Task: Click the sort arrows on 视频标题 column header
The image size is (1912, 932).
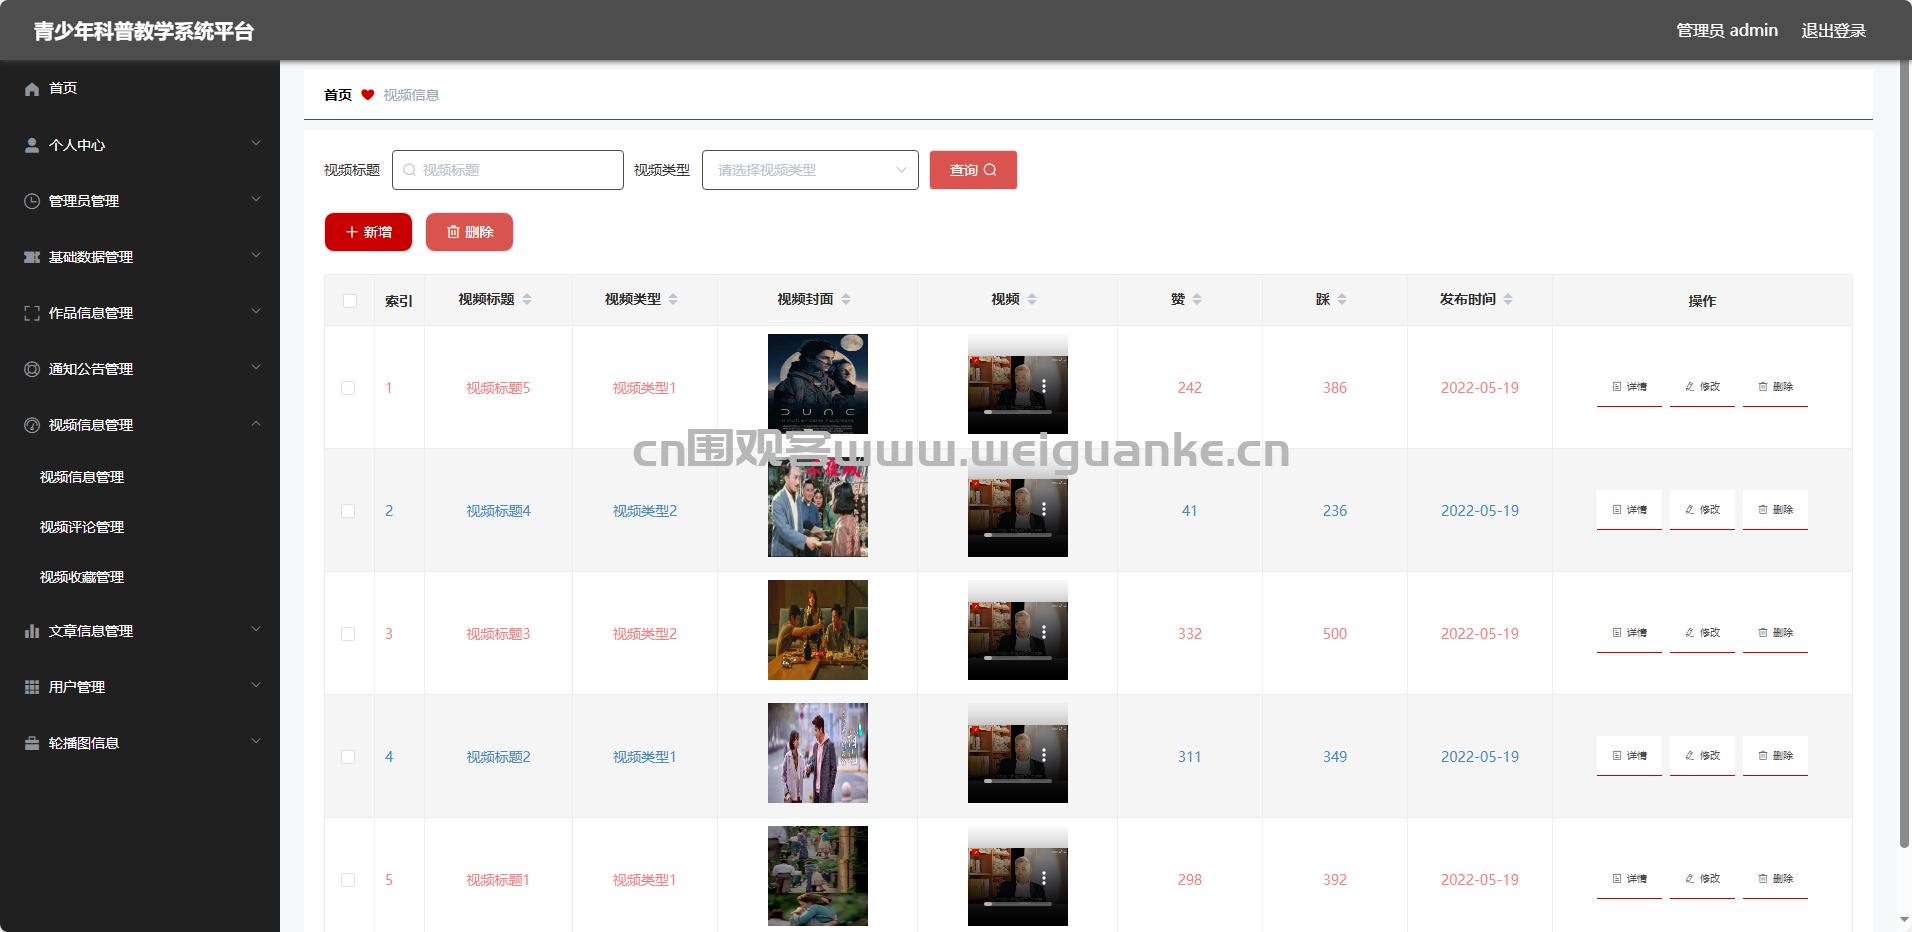Action: tap(527, 299)
